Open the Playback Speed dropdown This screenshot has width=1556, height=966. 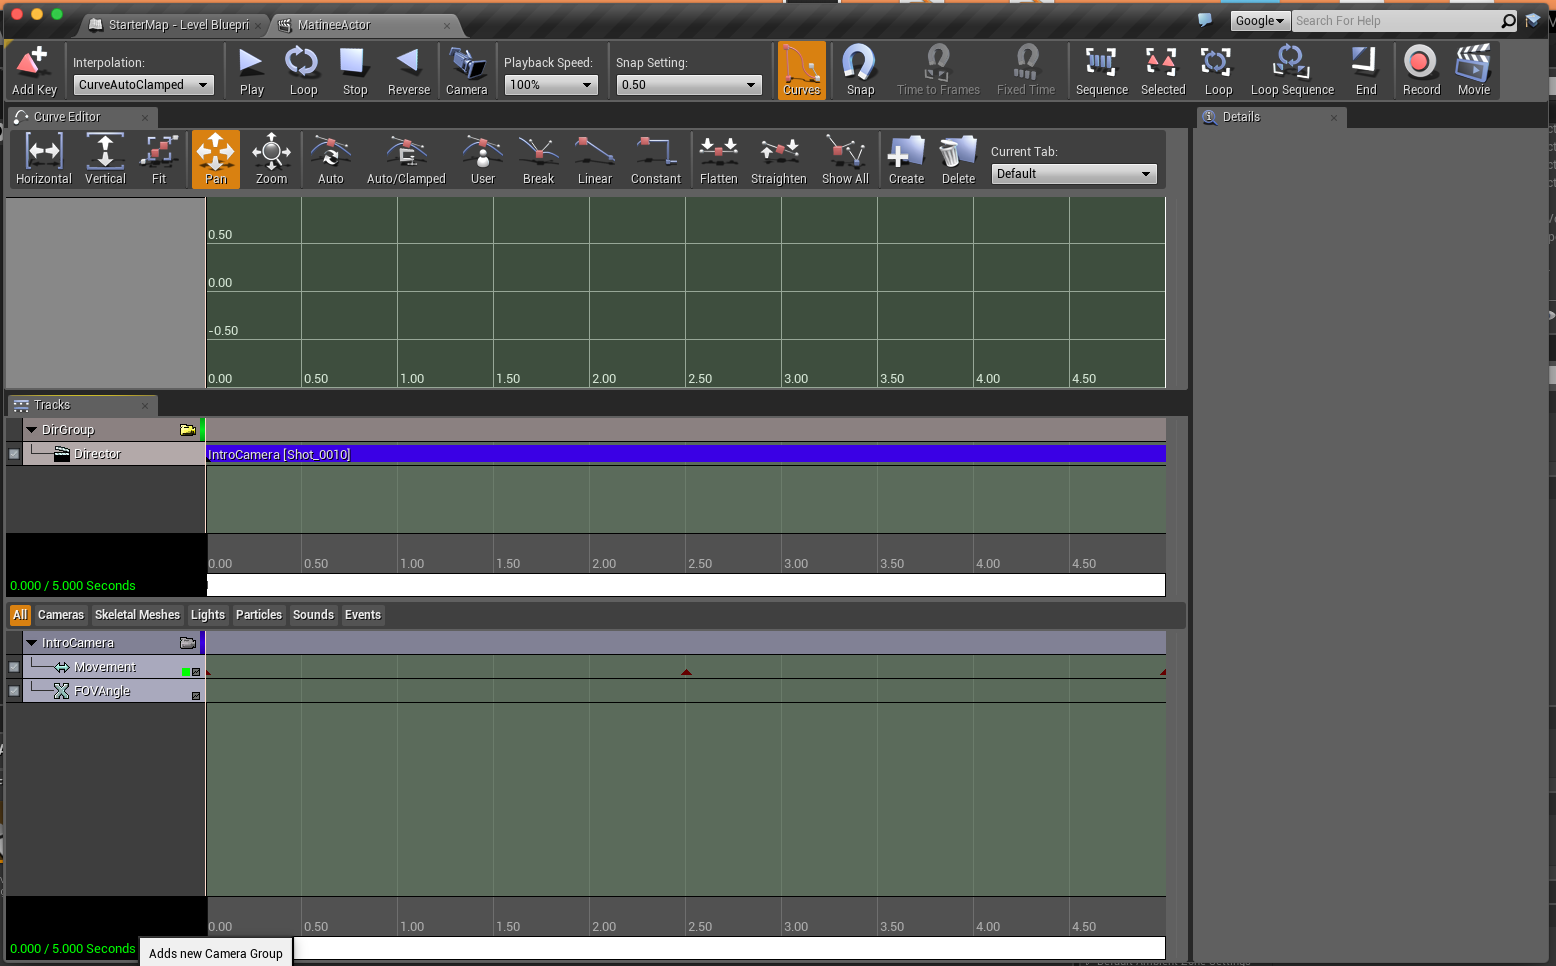pyautogui.click(x=550, y=85)
